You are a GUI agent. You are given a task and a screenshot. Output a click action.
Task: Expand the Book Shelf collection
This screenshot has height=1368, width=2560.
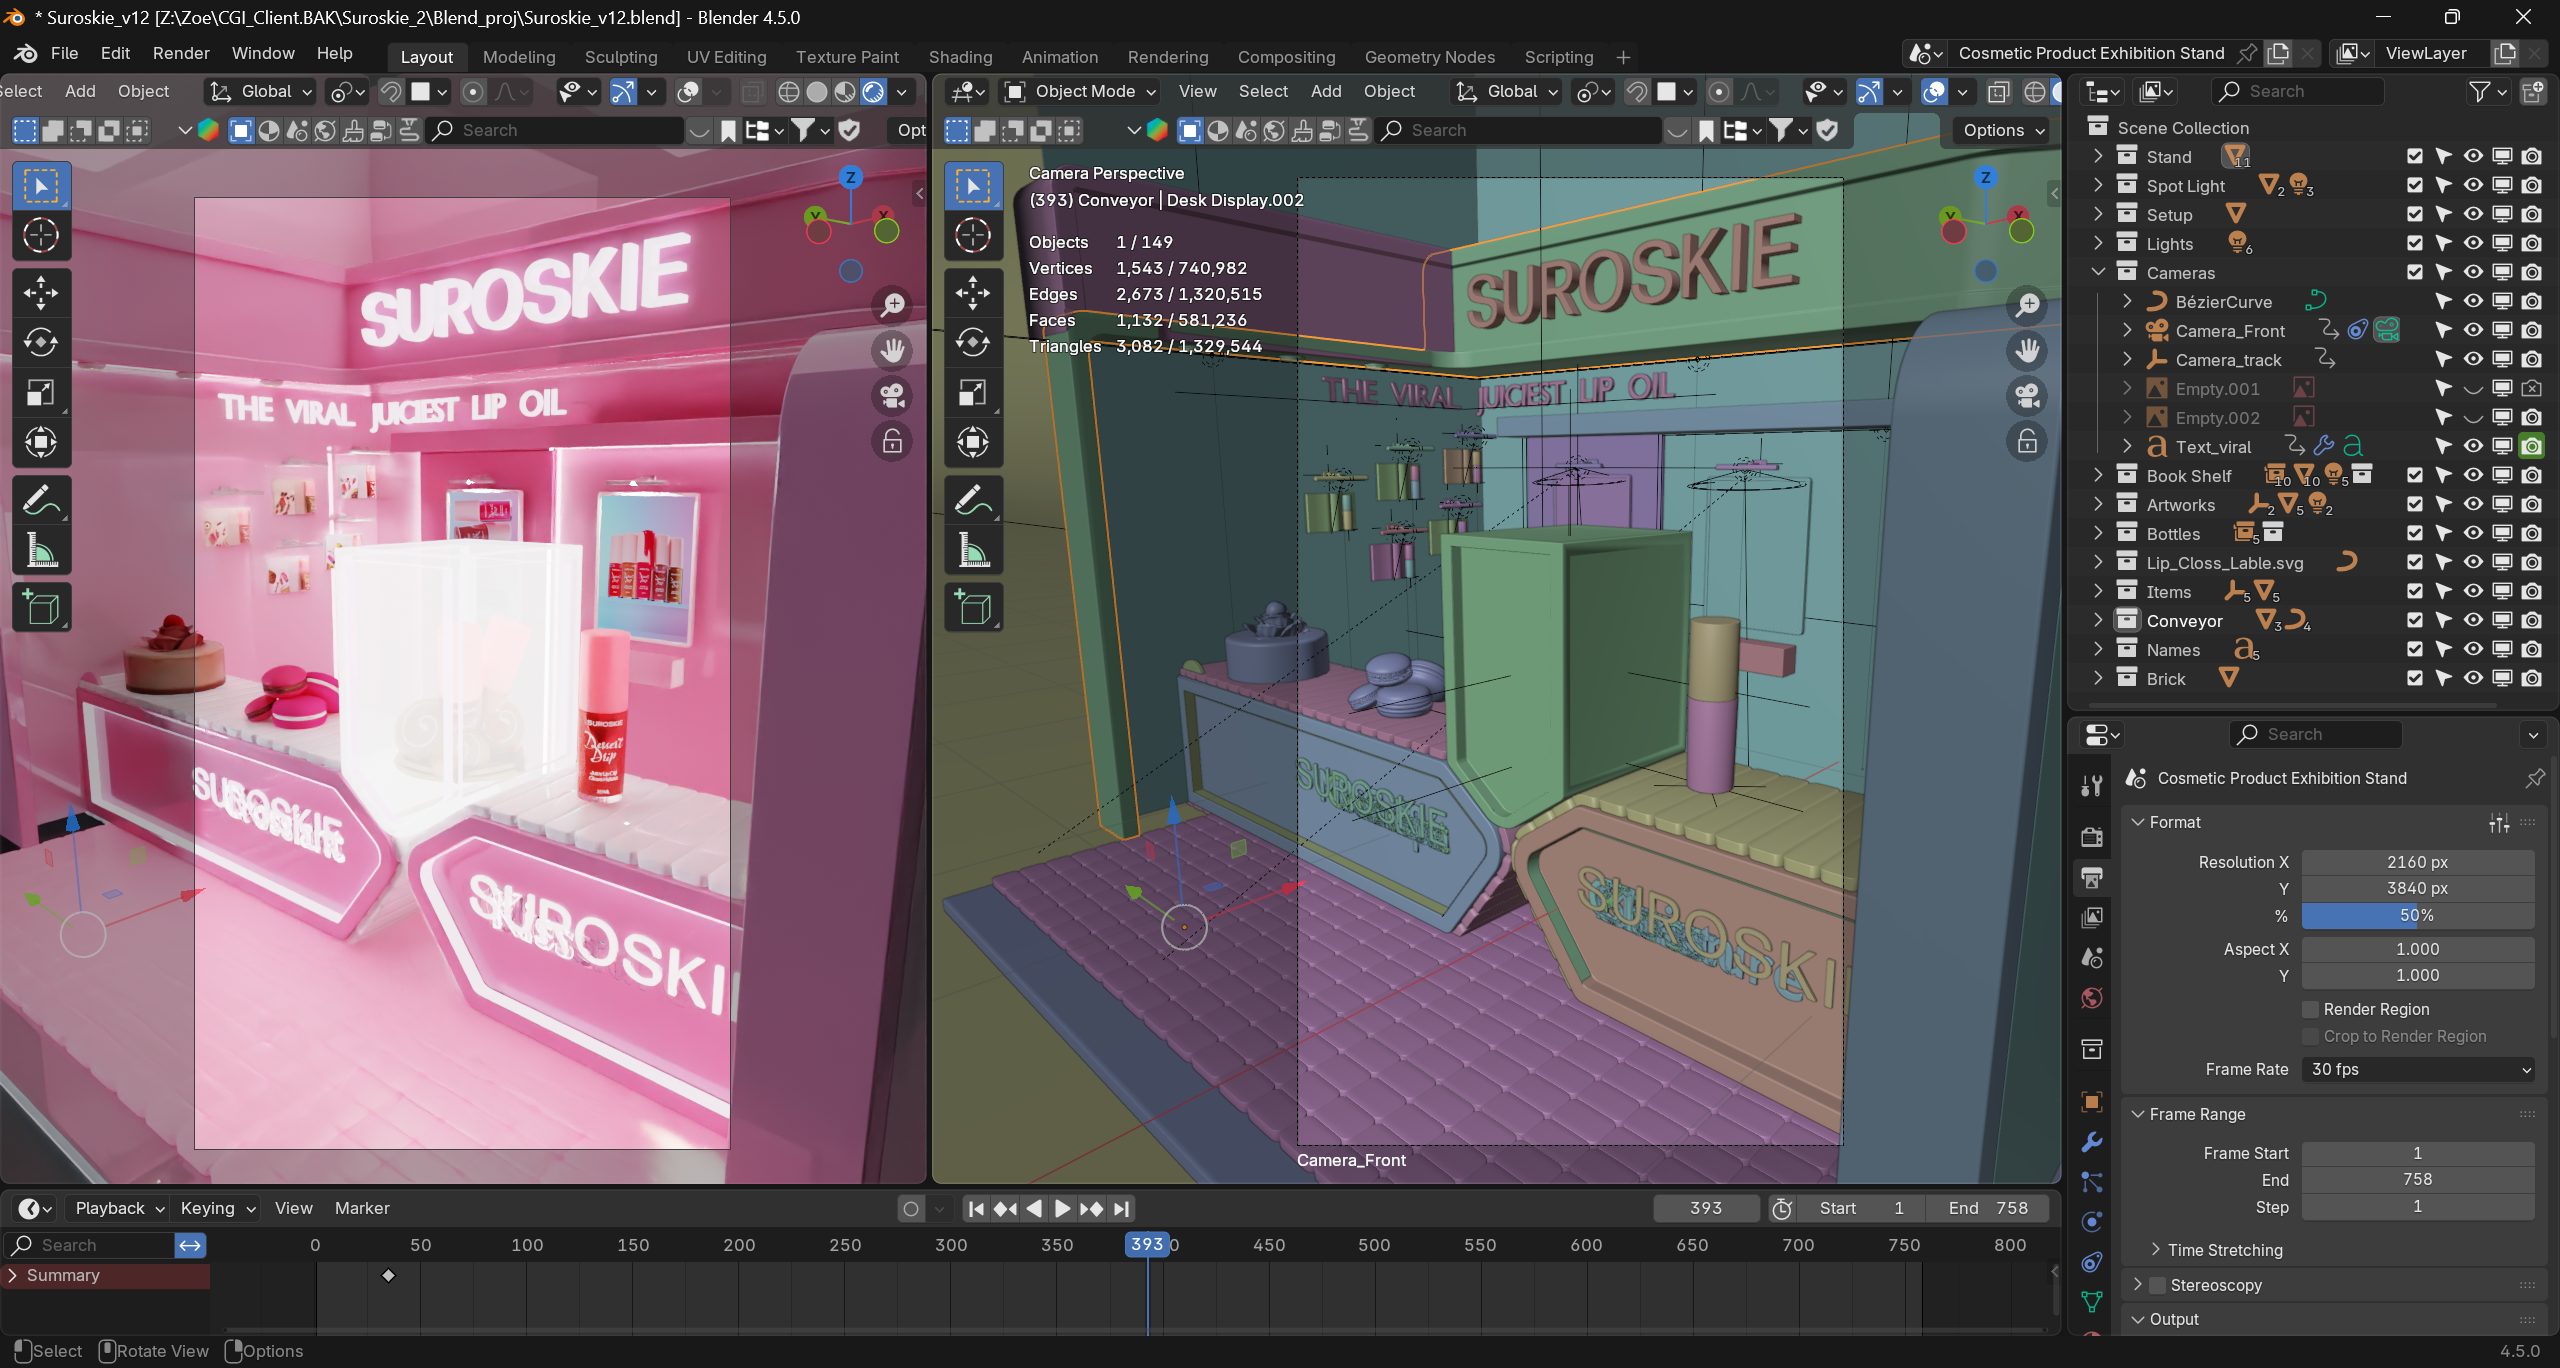(x=2099, y=476)
